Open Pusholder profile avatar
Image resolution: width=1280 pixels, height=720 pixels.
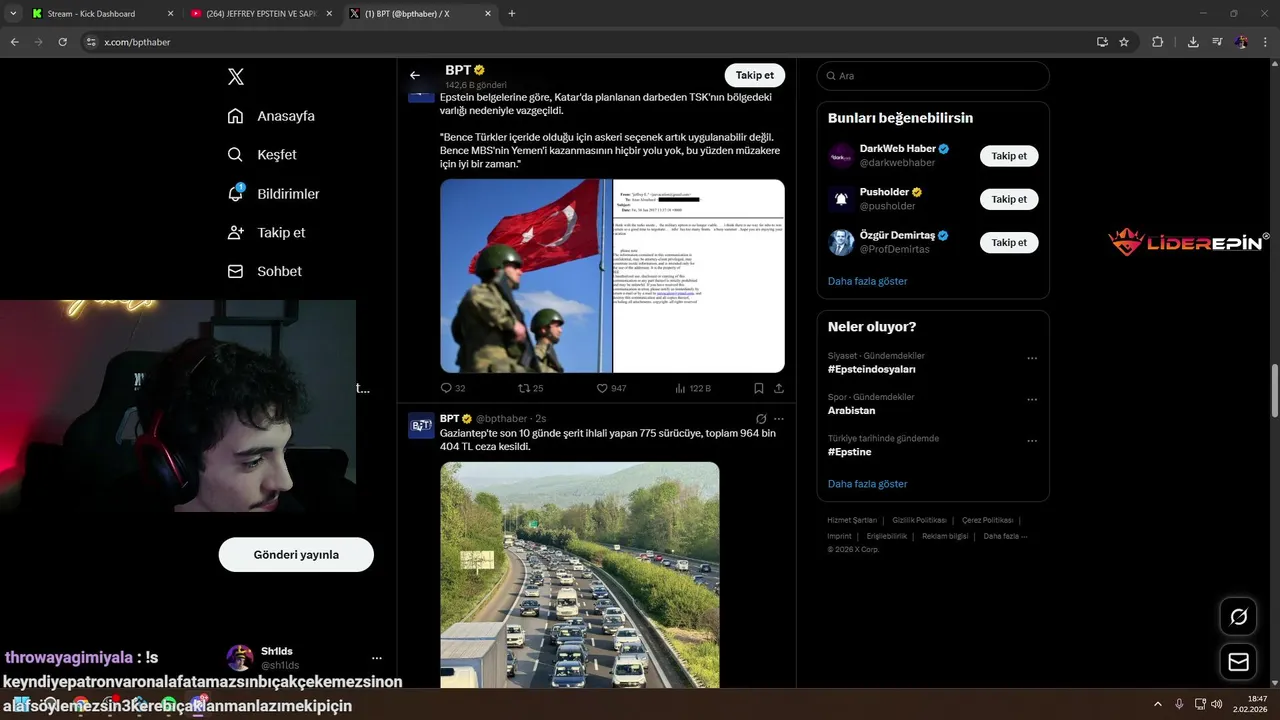click(841, 199)
